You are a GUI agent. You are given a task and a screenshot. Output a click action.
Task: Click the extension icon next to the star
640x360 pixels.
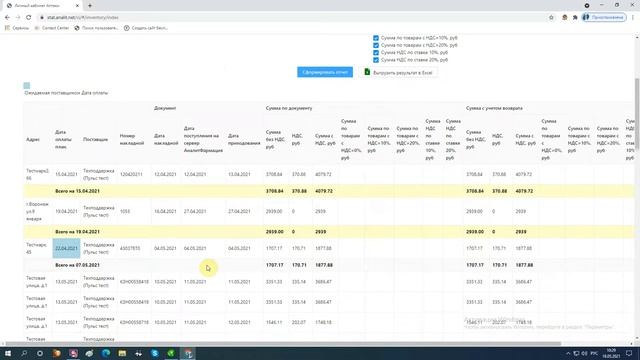coord(564,18)
